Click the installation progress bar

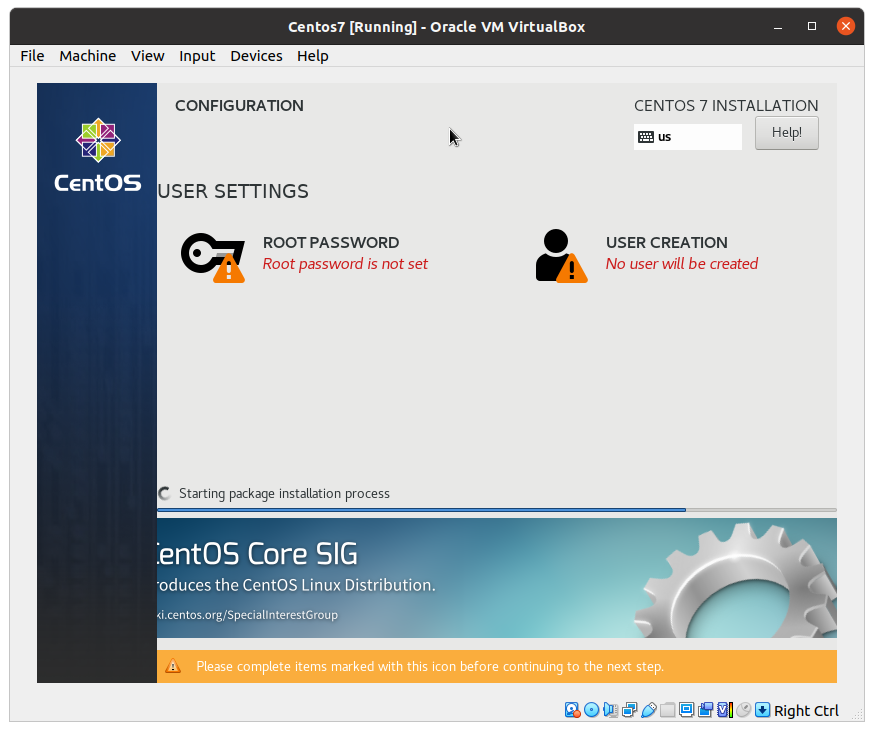coord(497,510)
